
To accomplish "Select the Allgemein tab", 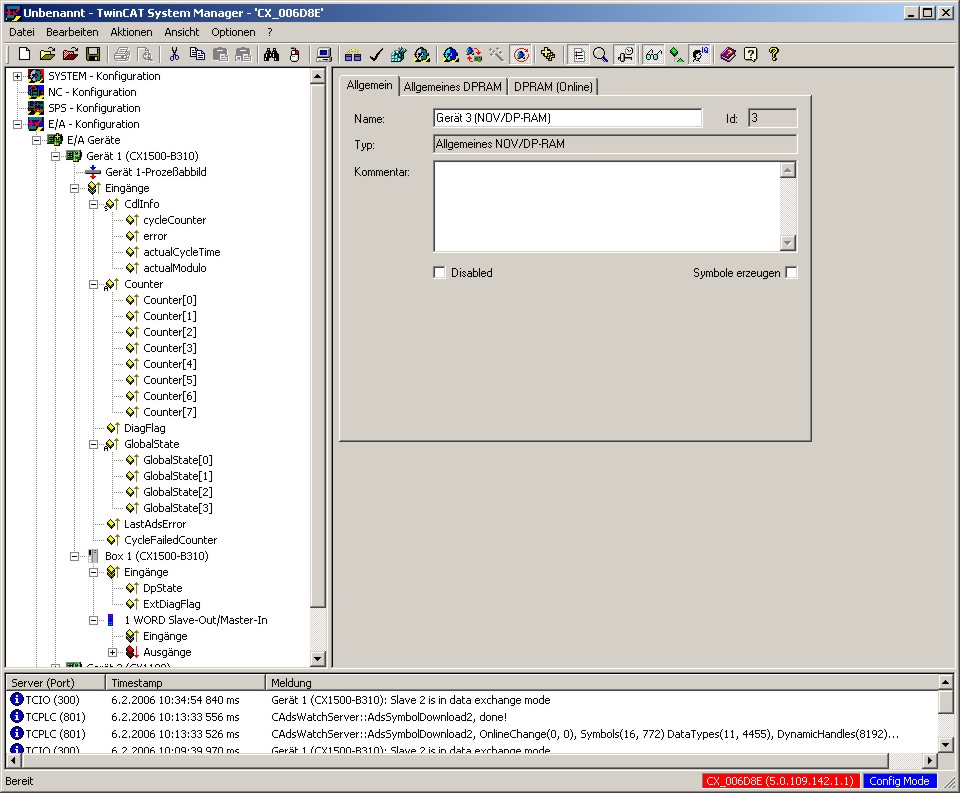I will point(369,85).
